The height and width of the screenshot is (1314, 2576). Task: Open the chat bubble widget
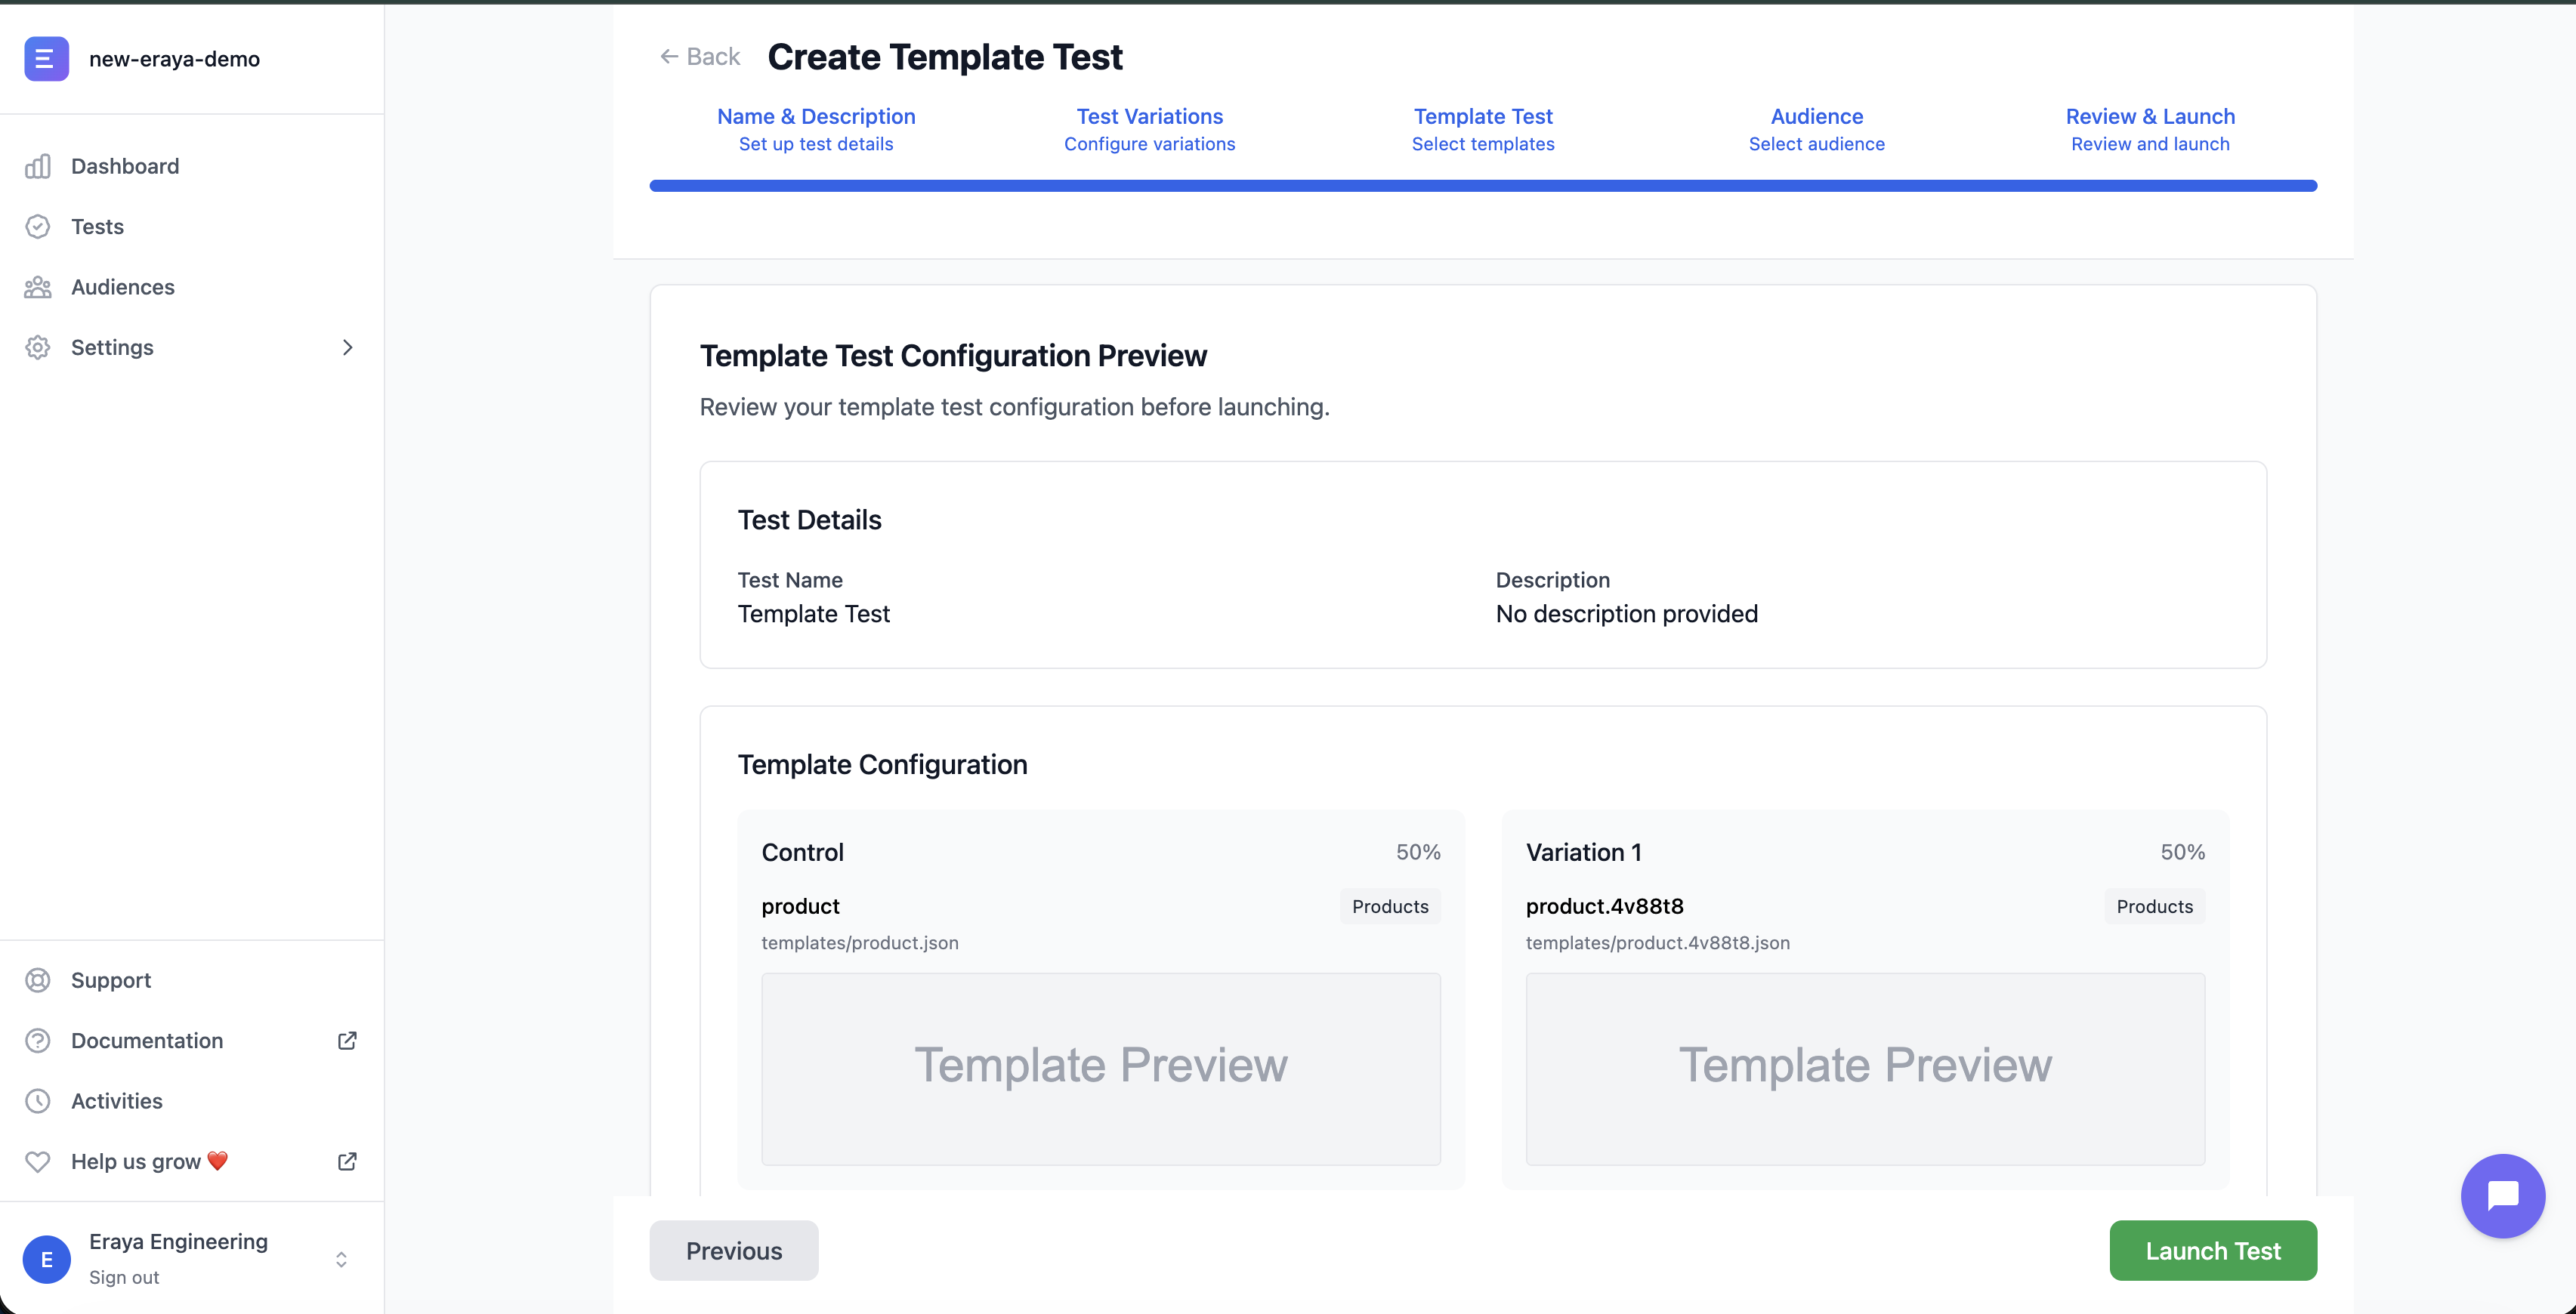pos(2502,1195)
